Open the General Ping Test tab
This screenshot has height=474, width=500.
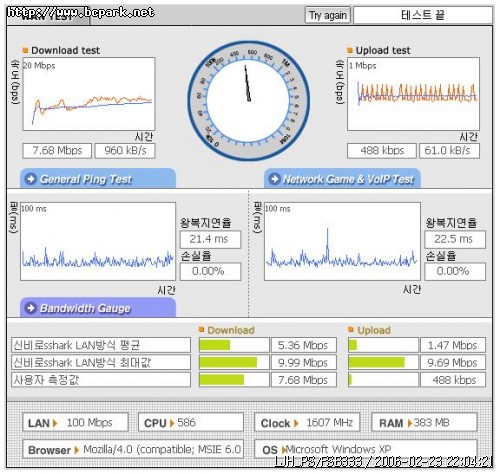pos(98,179)
